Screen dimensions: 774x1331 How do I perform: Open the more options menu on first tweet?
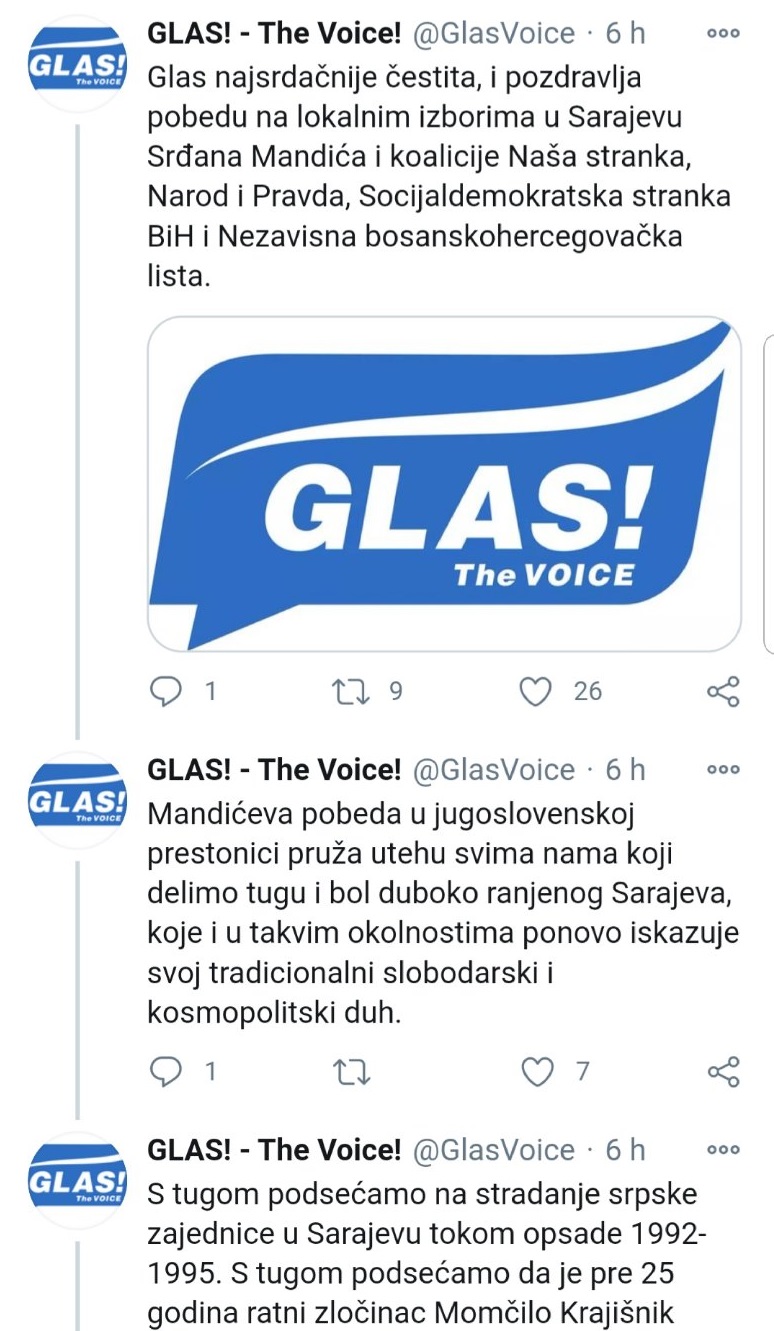[x=722, y=32]
